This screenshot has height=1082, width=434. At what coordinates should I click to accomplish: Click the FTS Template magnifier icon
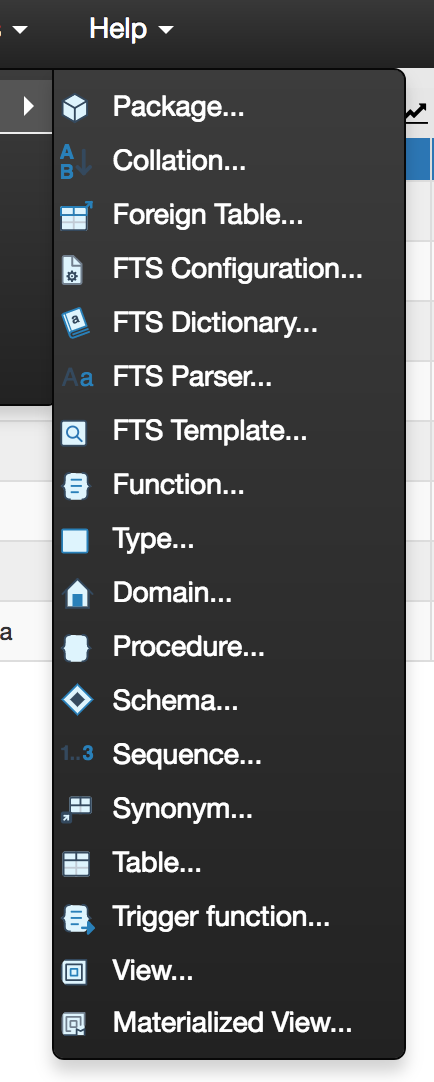coord(75,432)
